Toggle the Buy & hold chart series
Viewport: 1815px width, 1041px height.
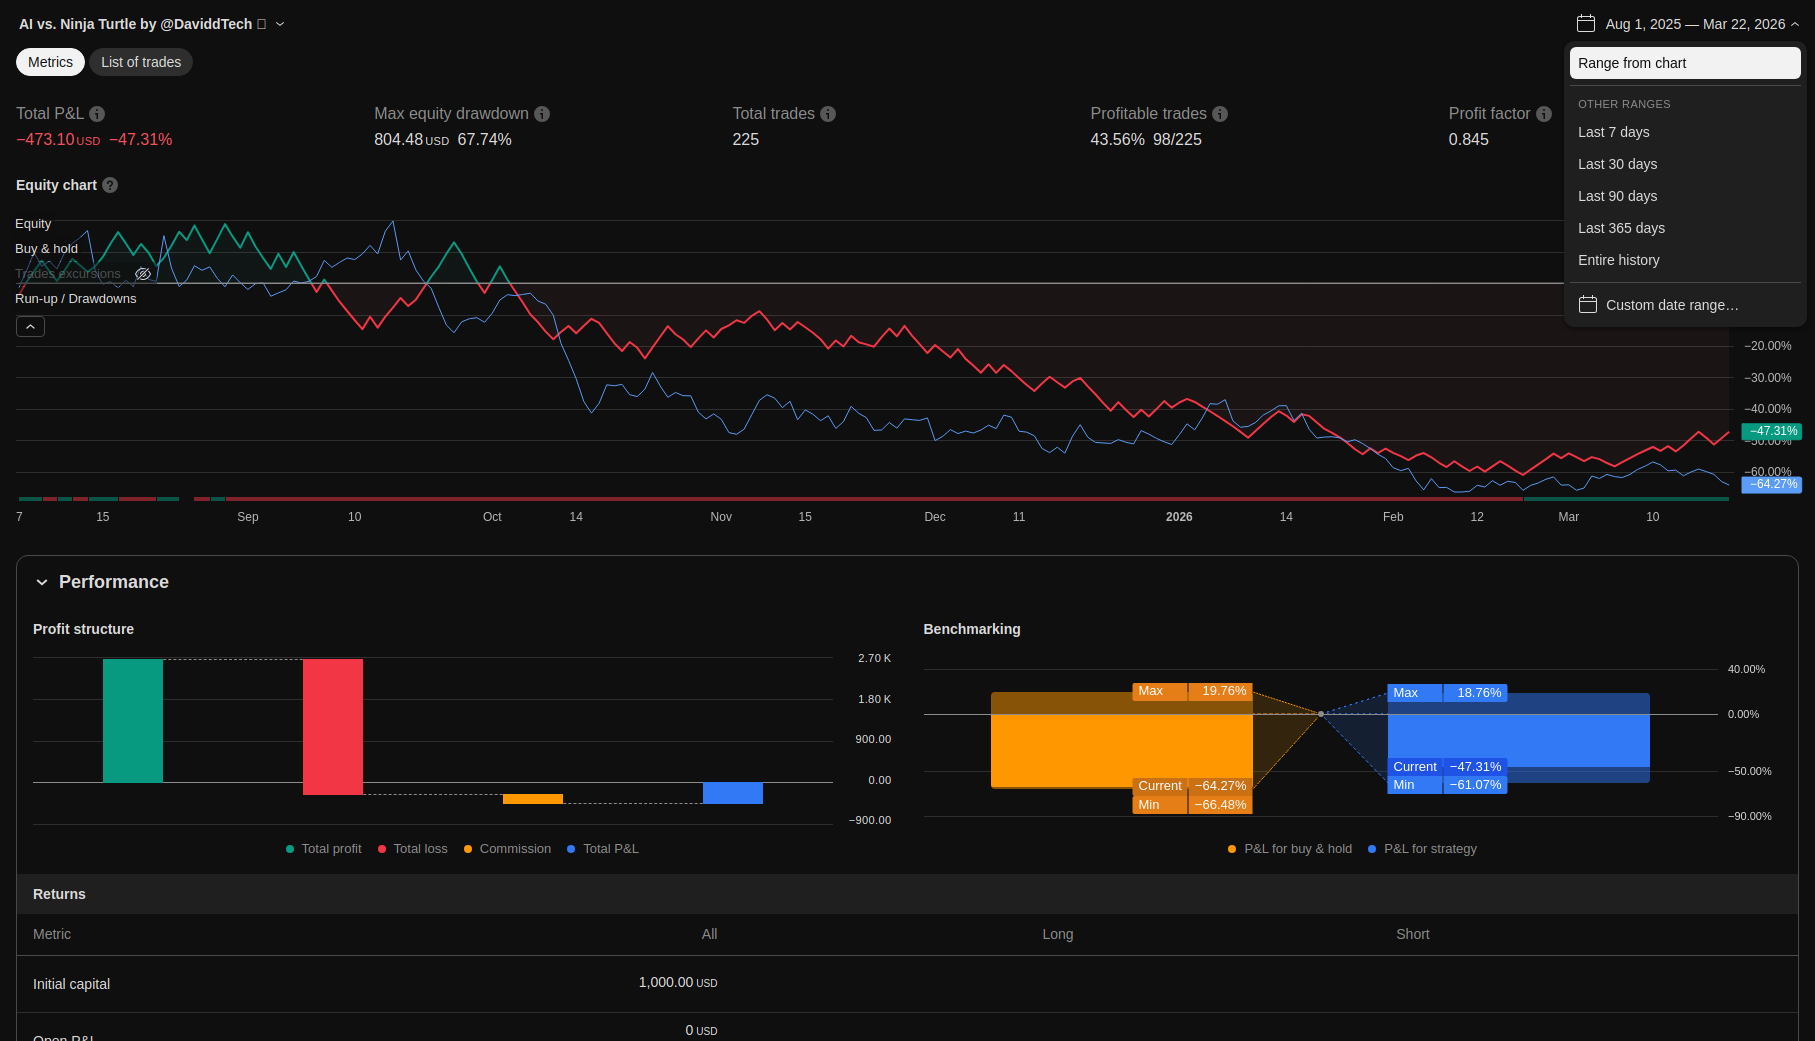[46, 249]
